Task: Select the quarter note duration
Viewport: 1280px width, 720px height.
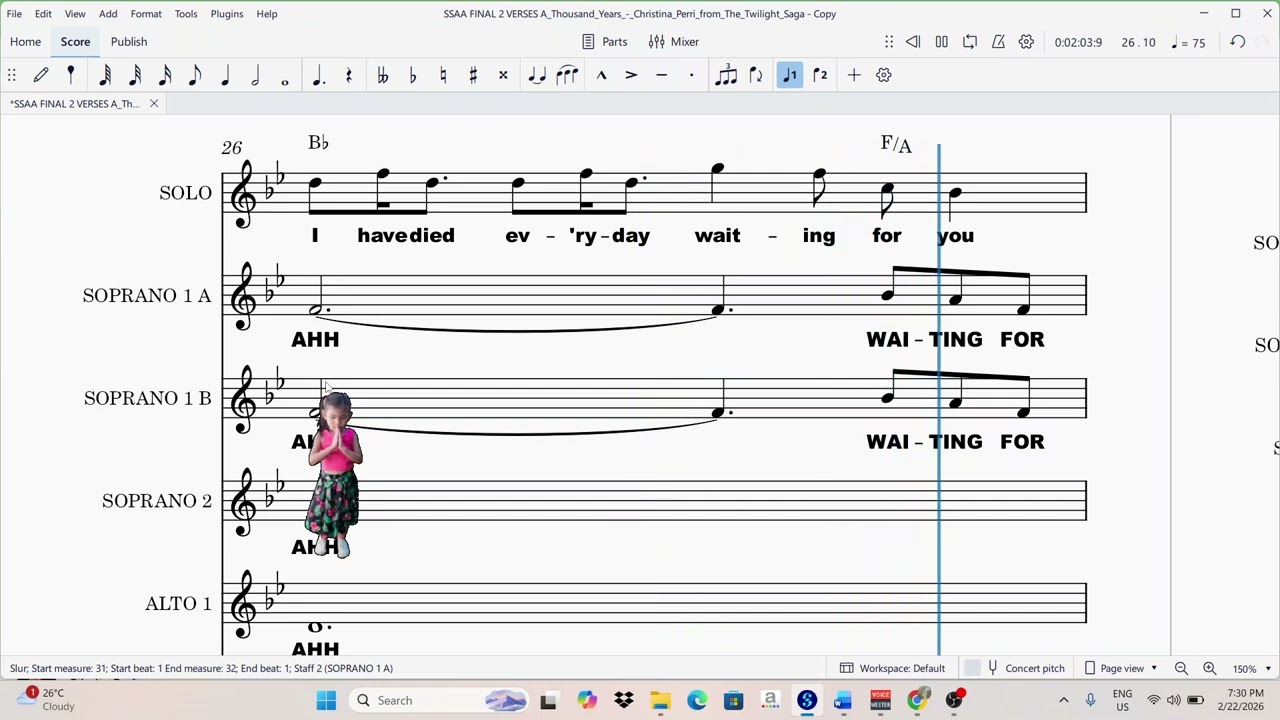Action: click(x=225, y=75)
